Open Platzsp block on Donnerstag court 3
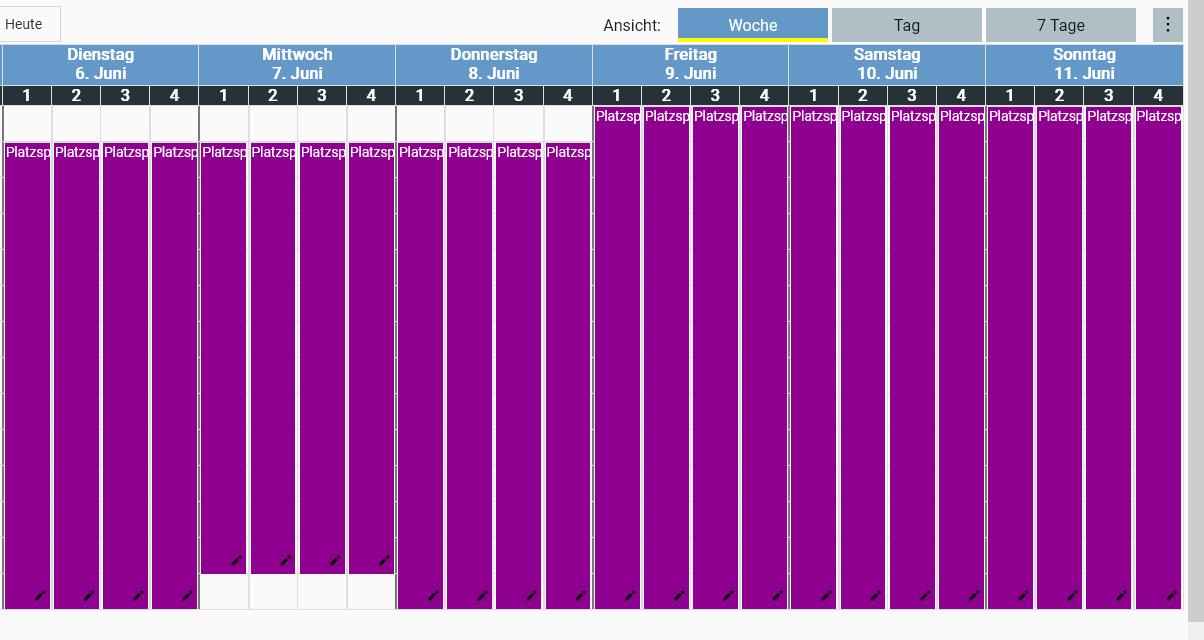Screen dimensions: 1204x640 click(x=519, y=375)
